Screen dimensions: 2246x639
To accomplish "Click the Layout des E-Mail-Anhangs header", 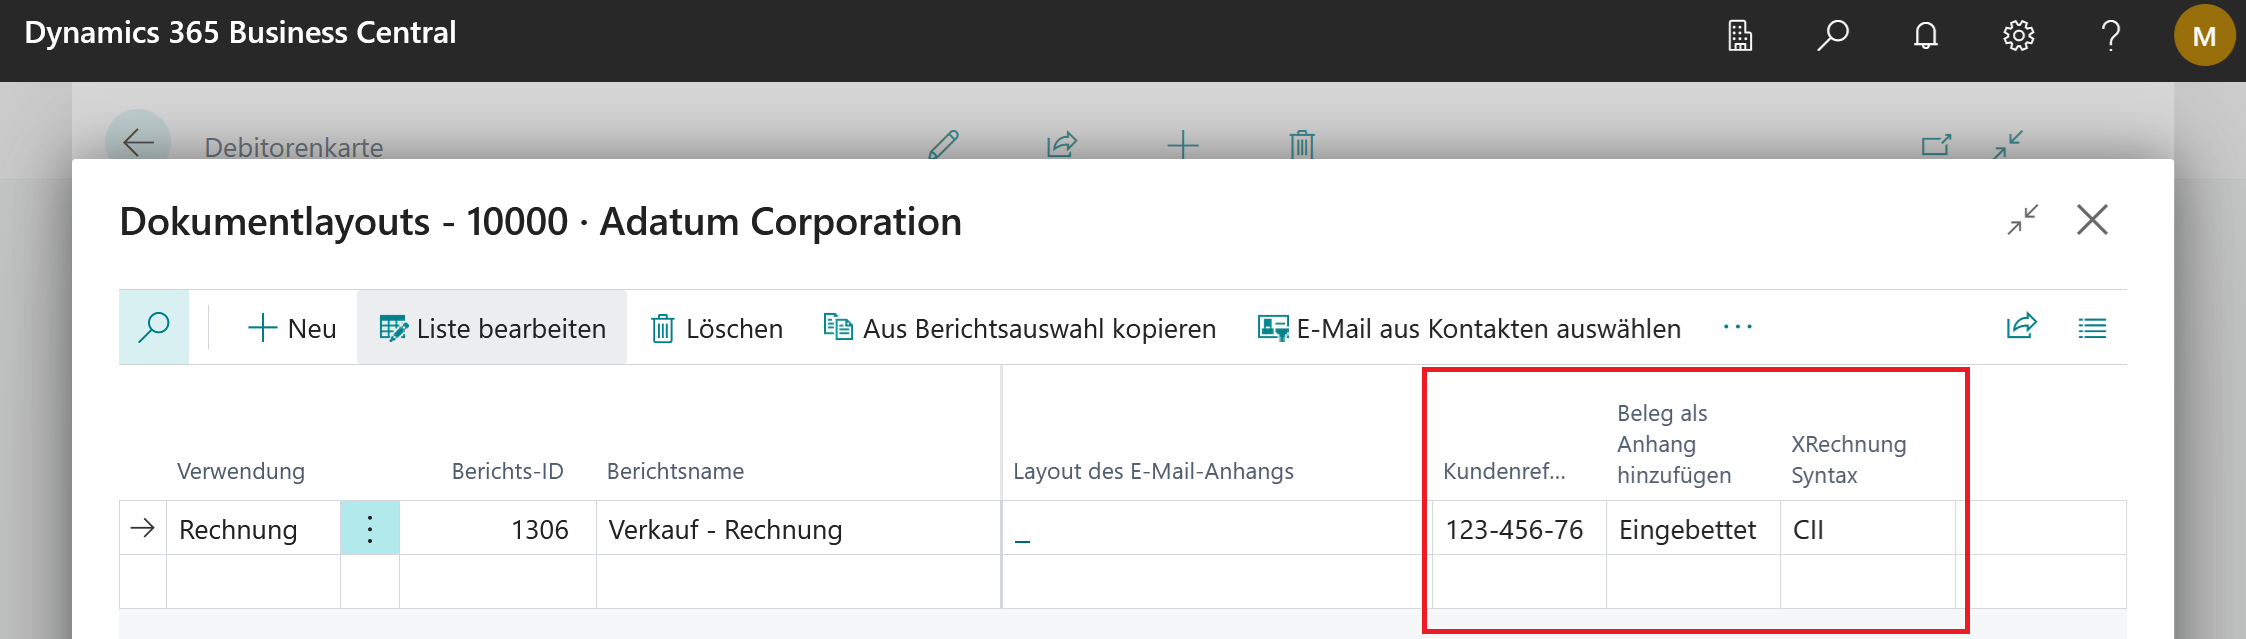I will click(1153, 471).
